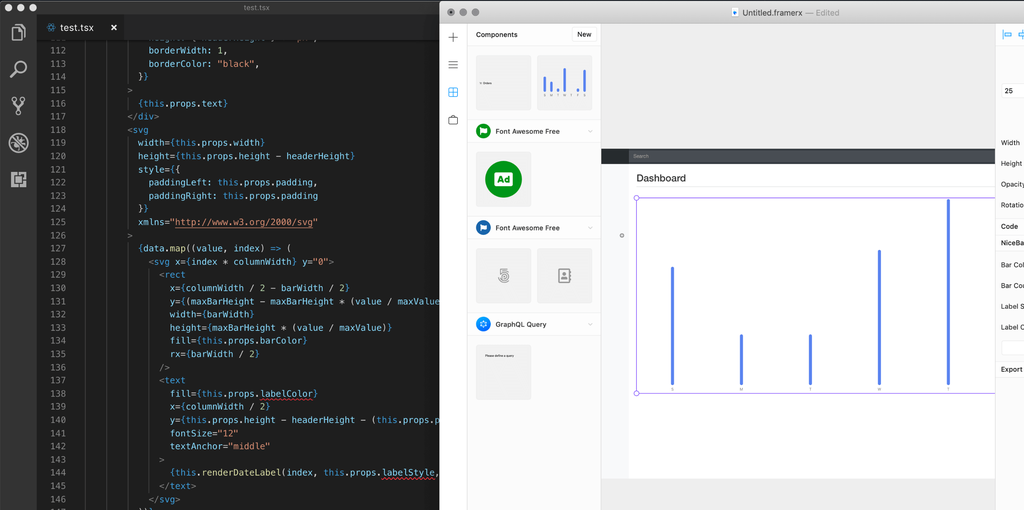Open the Explorer view in VS Code
Viewport: 1024px width, 510px height.
pyautogui.click(x=18, y=32)
